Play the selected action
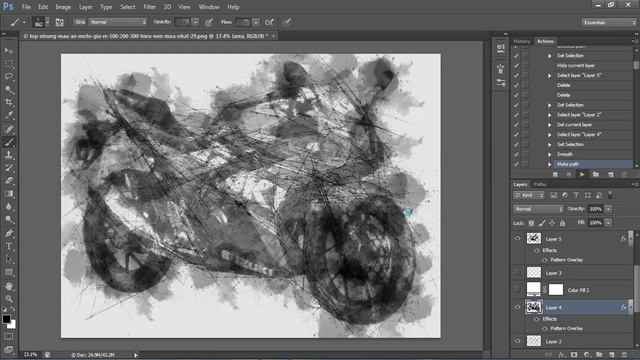640x360 pixels. tap(582, 175)
